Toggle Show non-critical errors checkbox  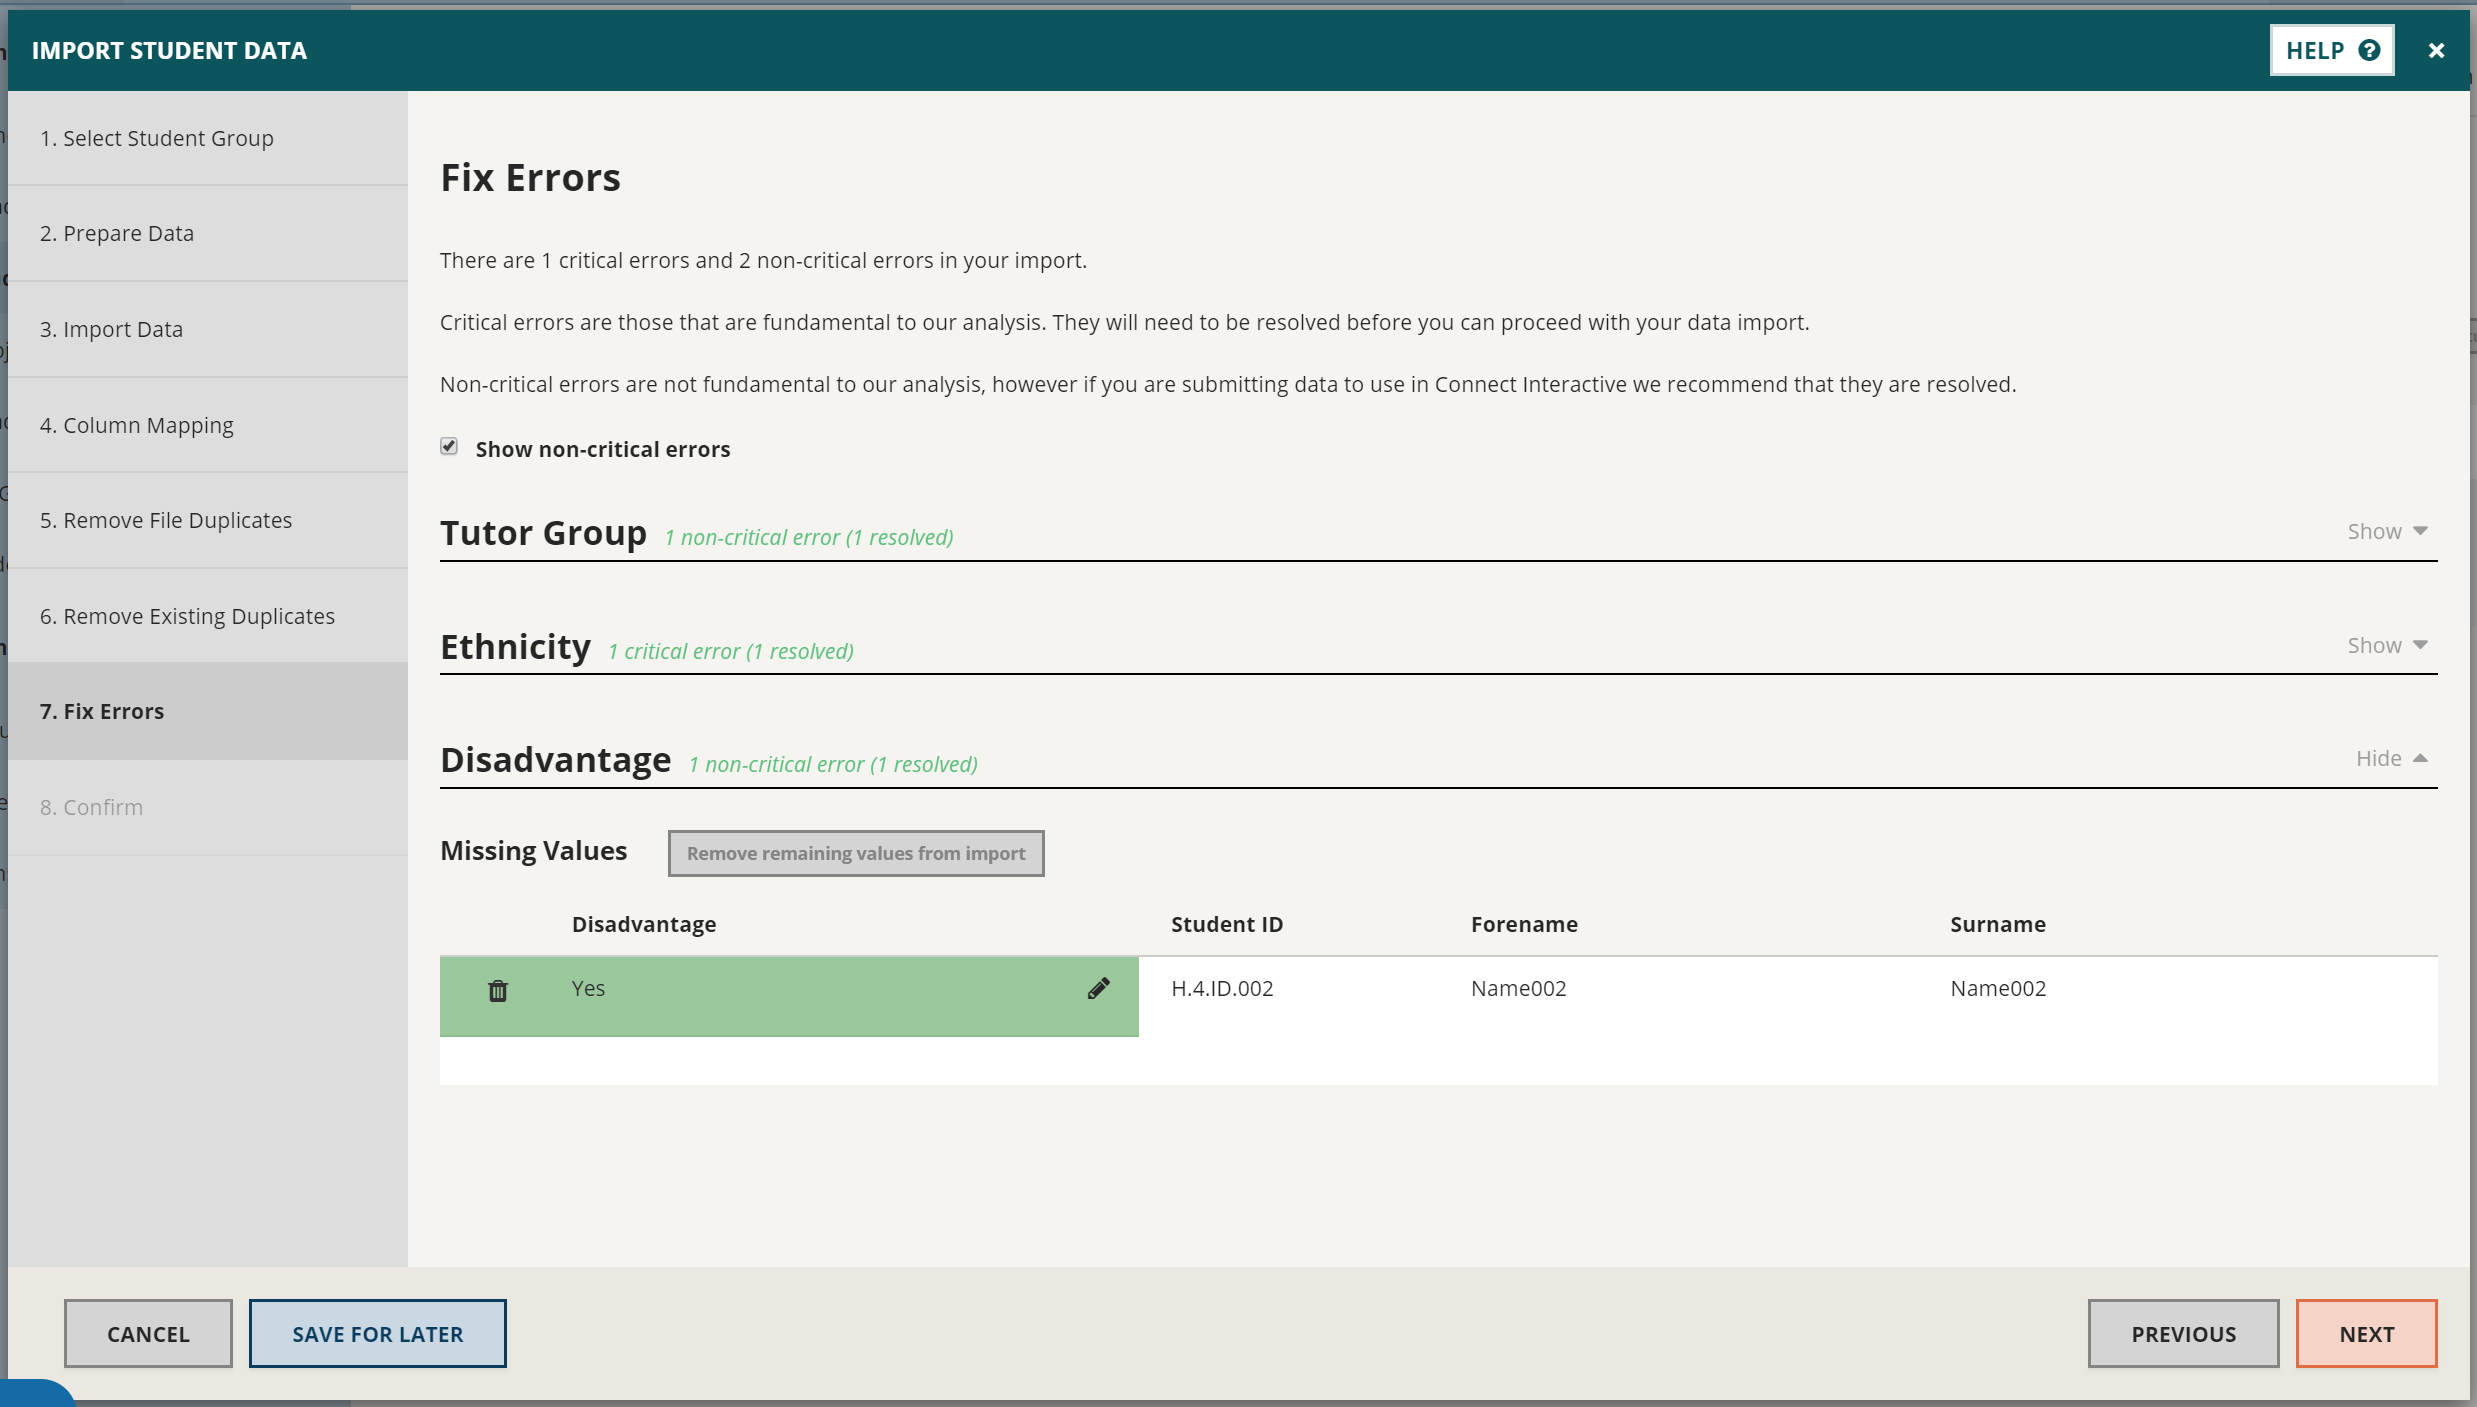(449, 447)
